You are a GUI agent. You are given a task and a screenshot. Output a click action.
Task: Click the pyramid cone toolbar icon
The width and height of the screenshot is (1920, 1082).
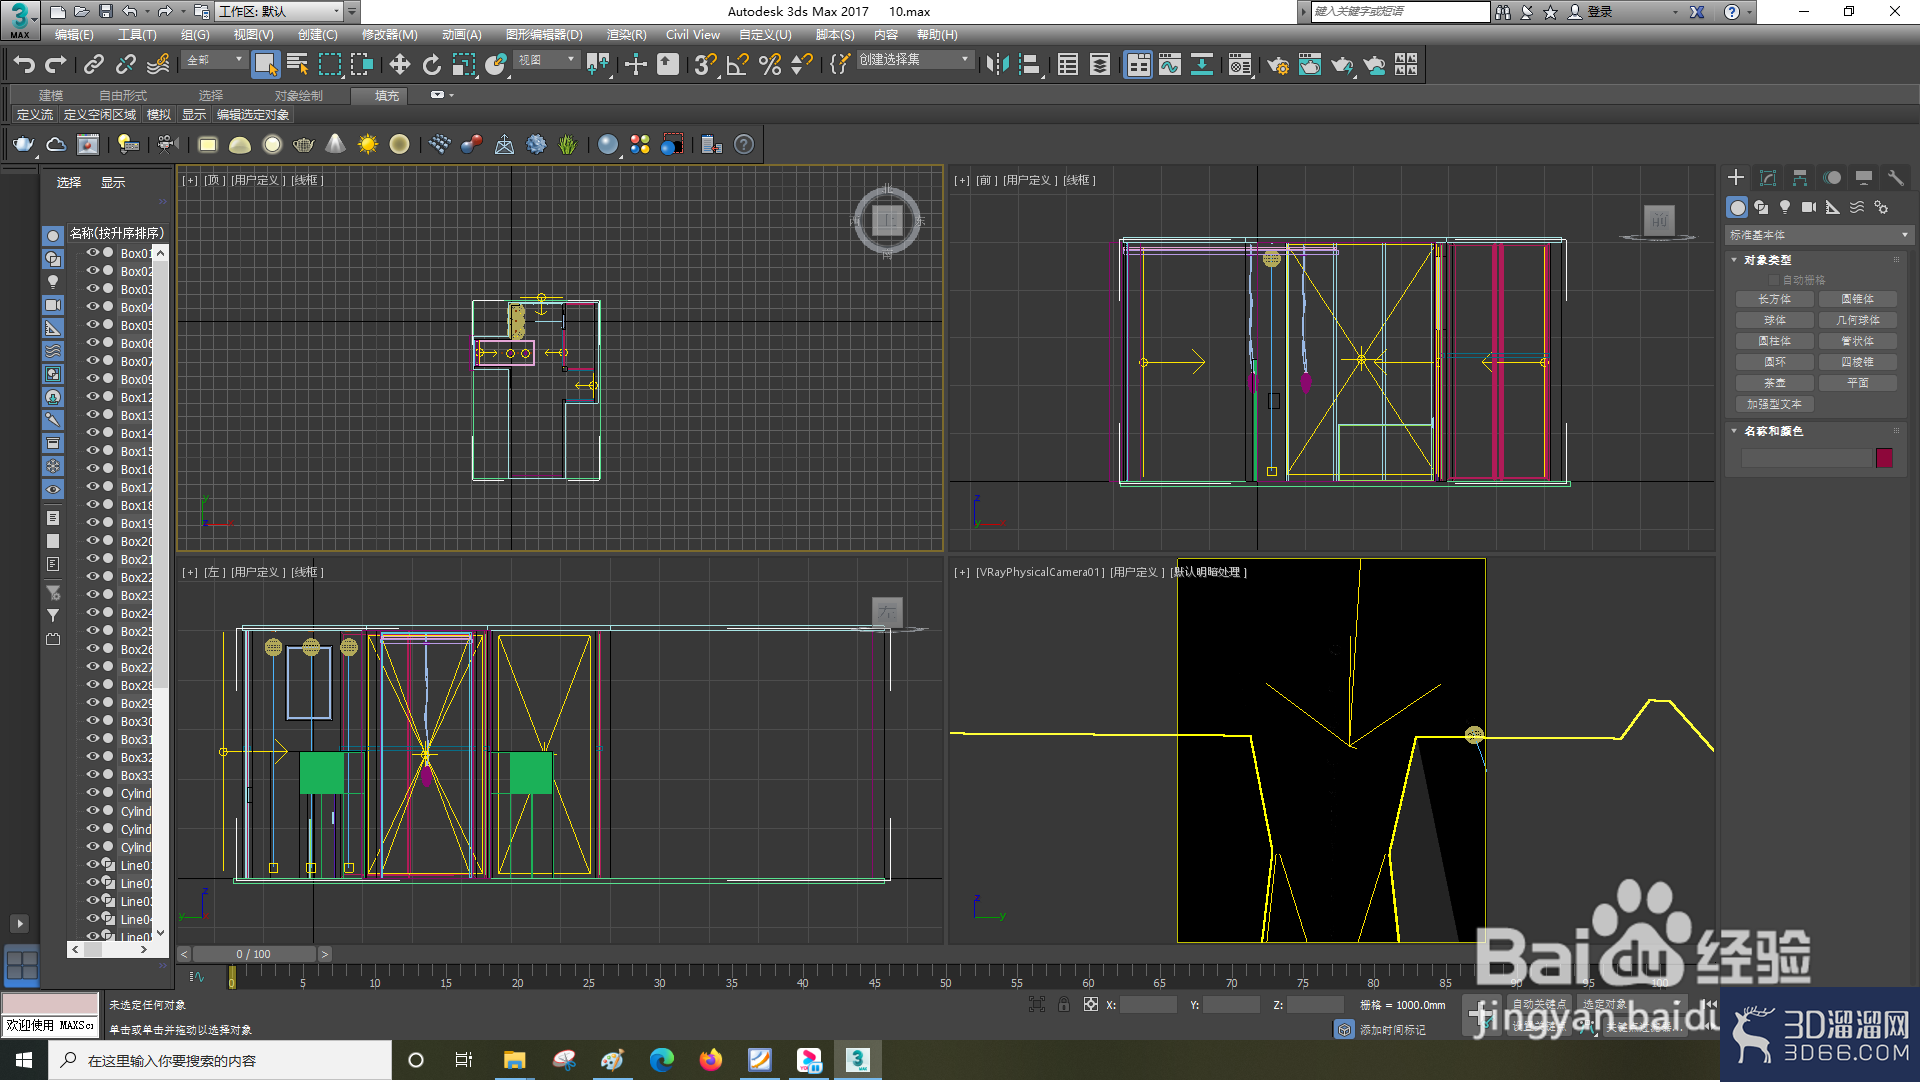pyautogui.click(x=336, y=144)
